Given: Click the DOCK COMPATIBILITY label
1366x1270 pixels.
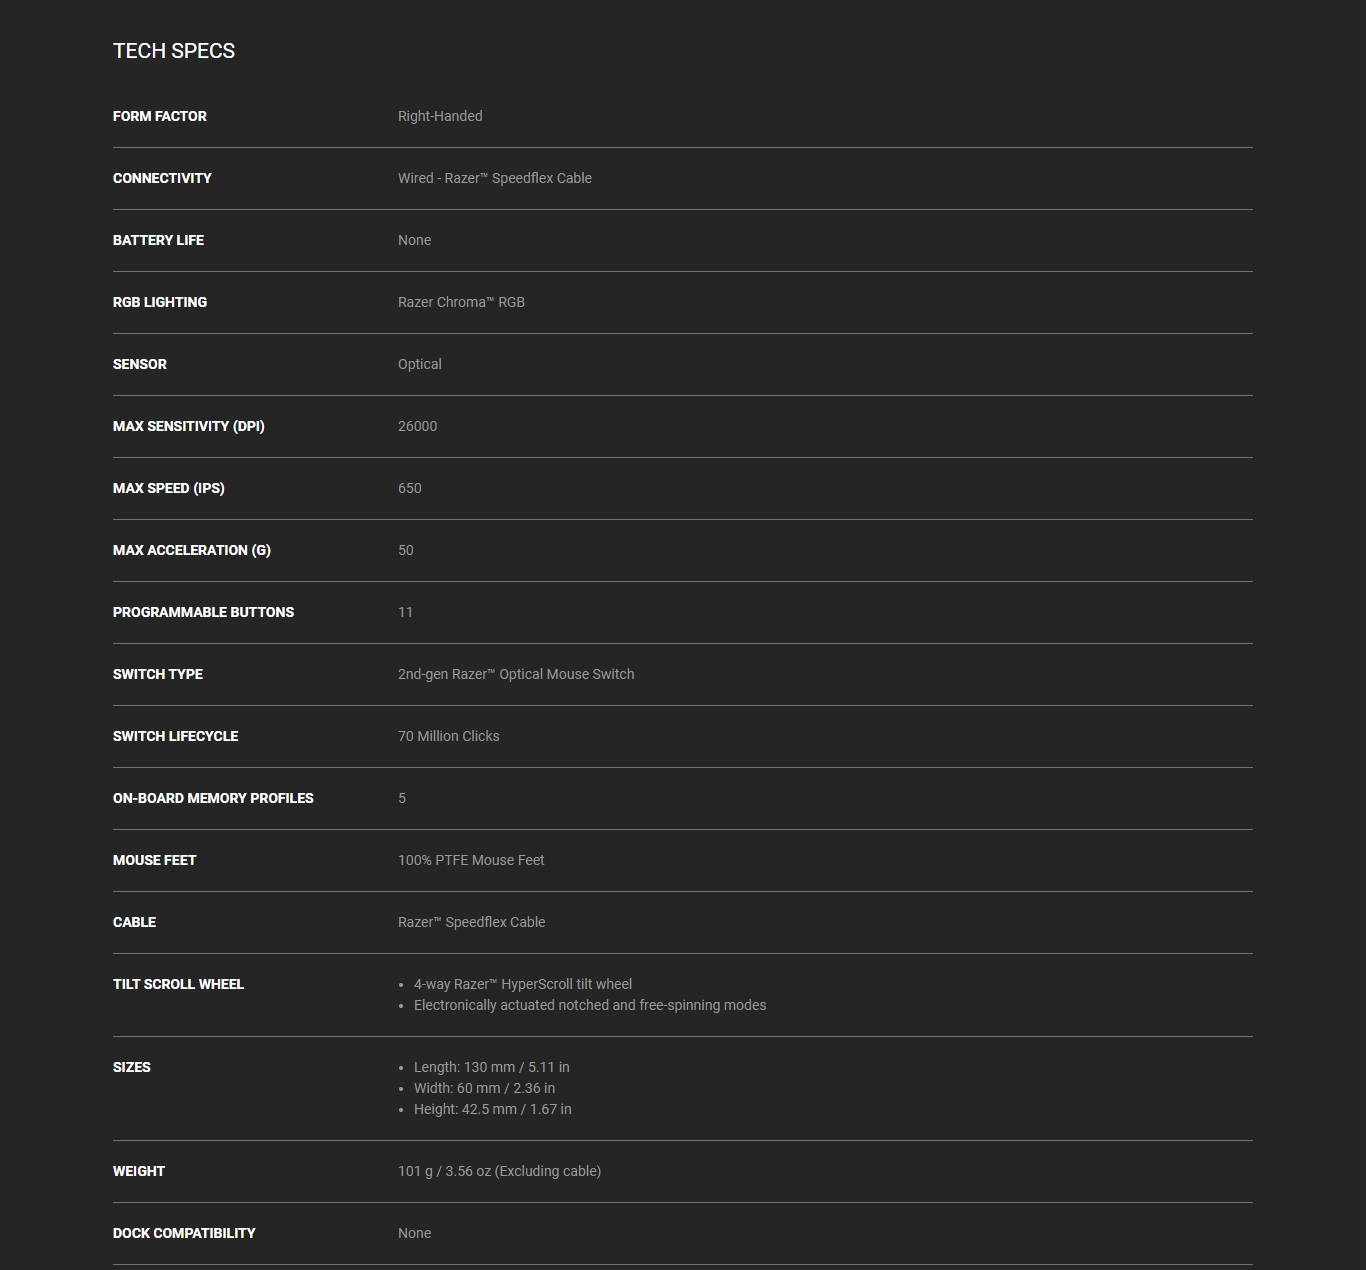Looking at the screenshot, I should (184, 1233).
